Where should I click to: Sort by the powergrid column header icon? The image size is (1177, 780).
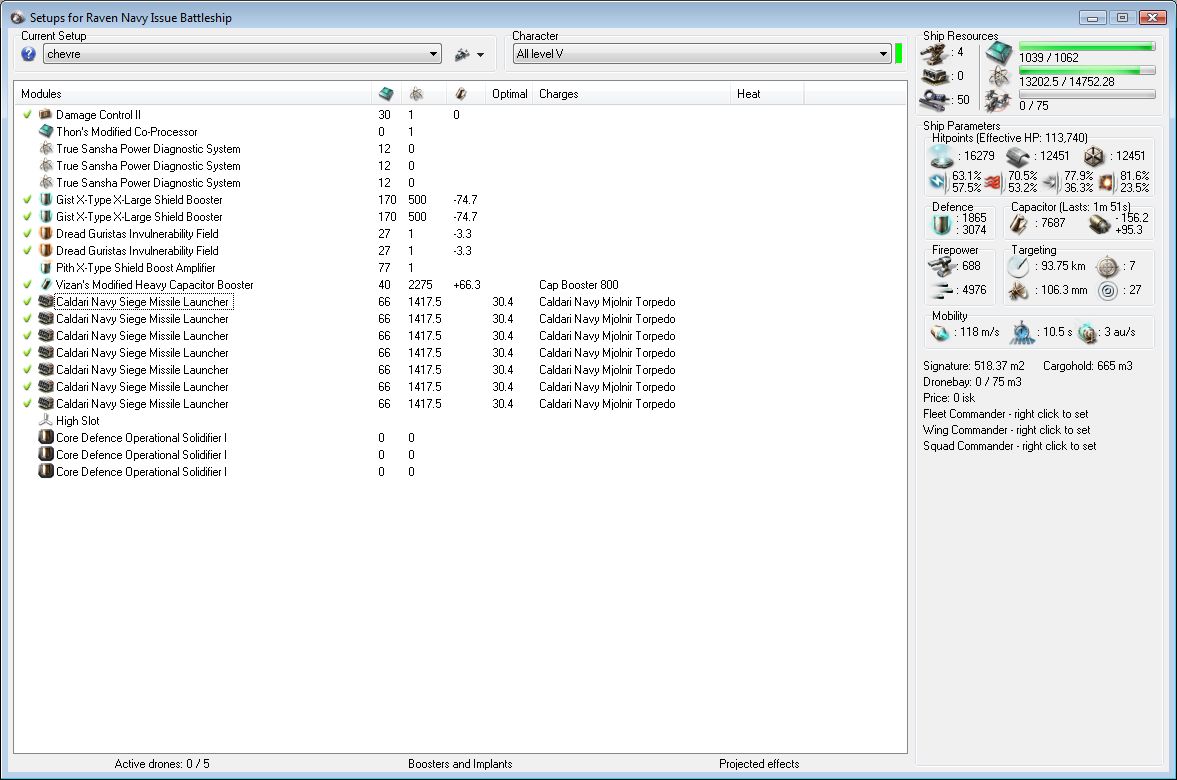[x=416, y=94]
